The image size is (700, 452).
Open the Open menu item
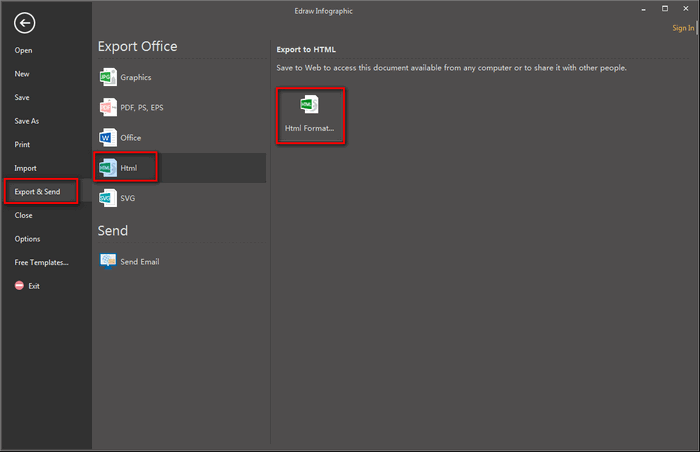[23, 50]
